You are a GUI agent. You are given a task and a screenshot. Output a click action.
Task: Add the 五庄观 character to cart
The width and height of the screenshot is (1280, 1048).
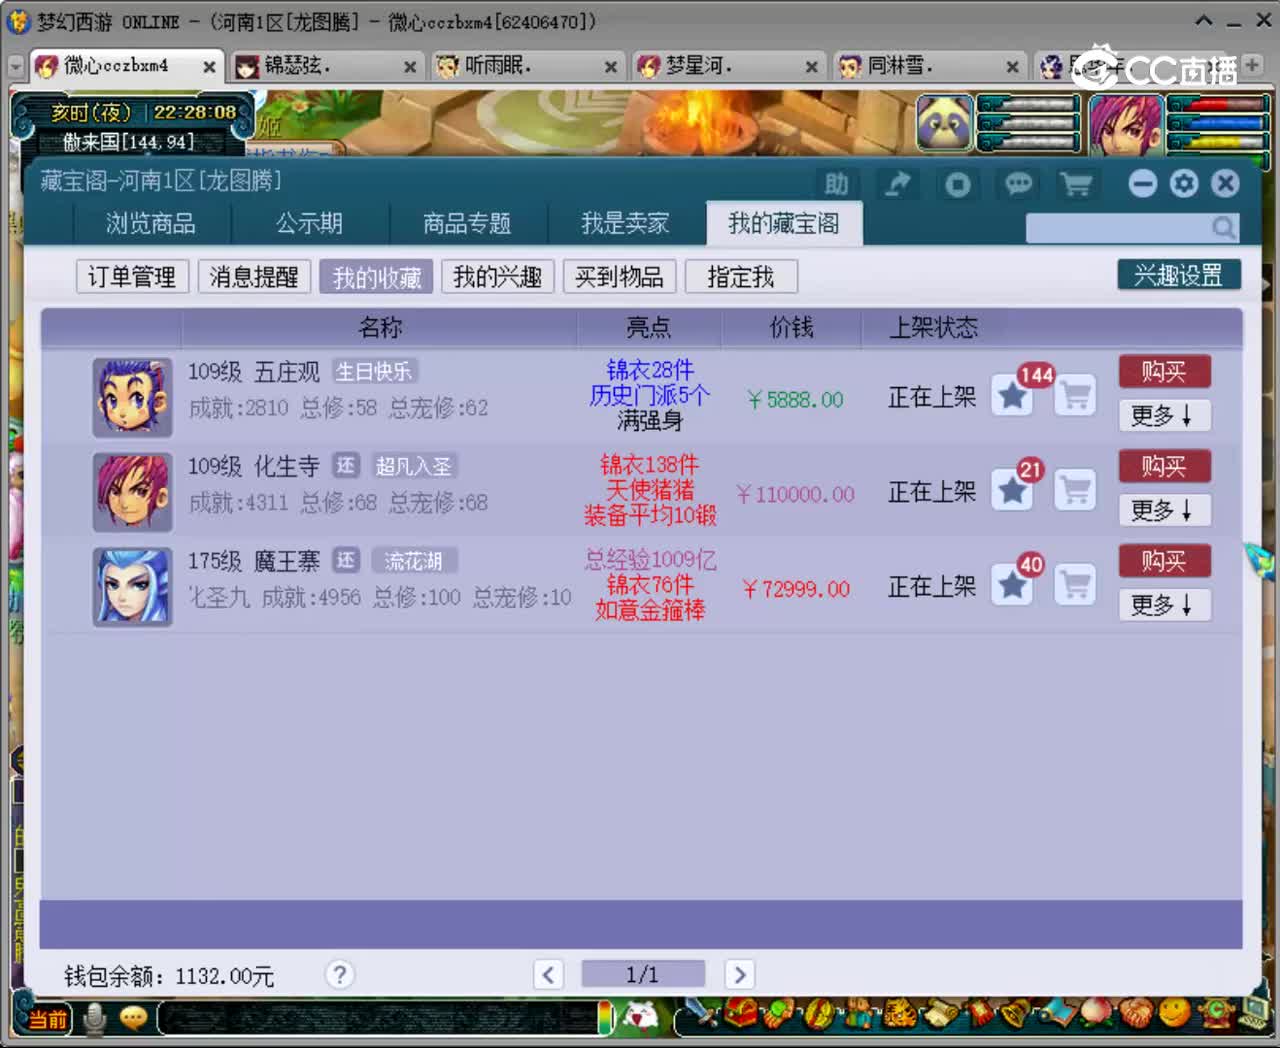tap(1076, 396)
